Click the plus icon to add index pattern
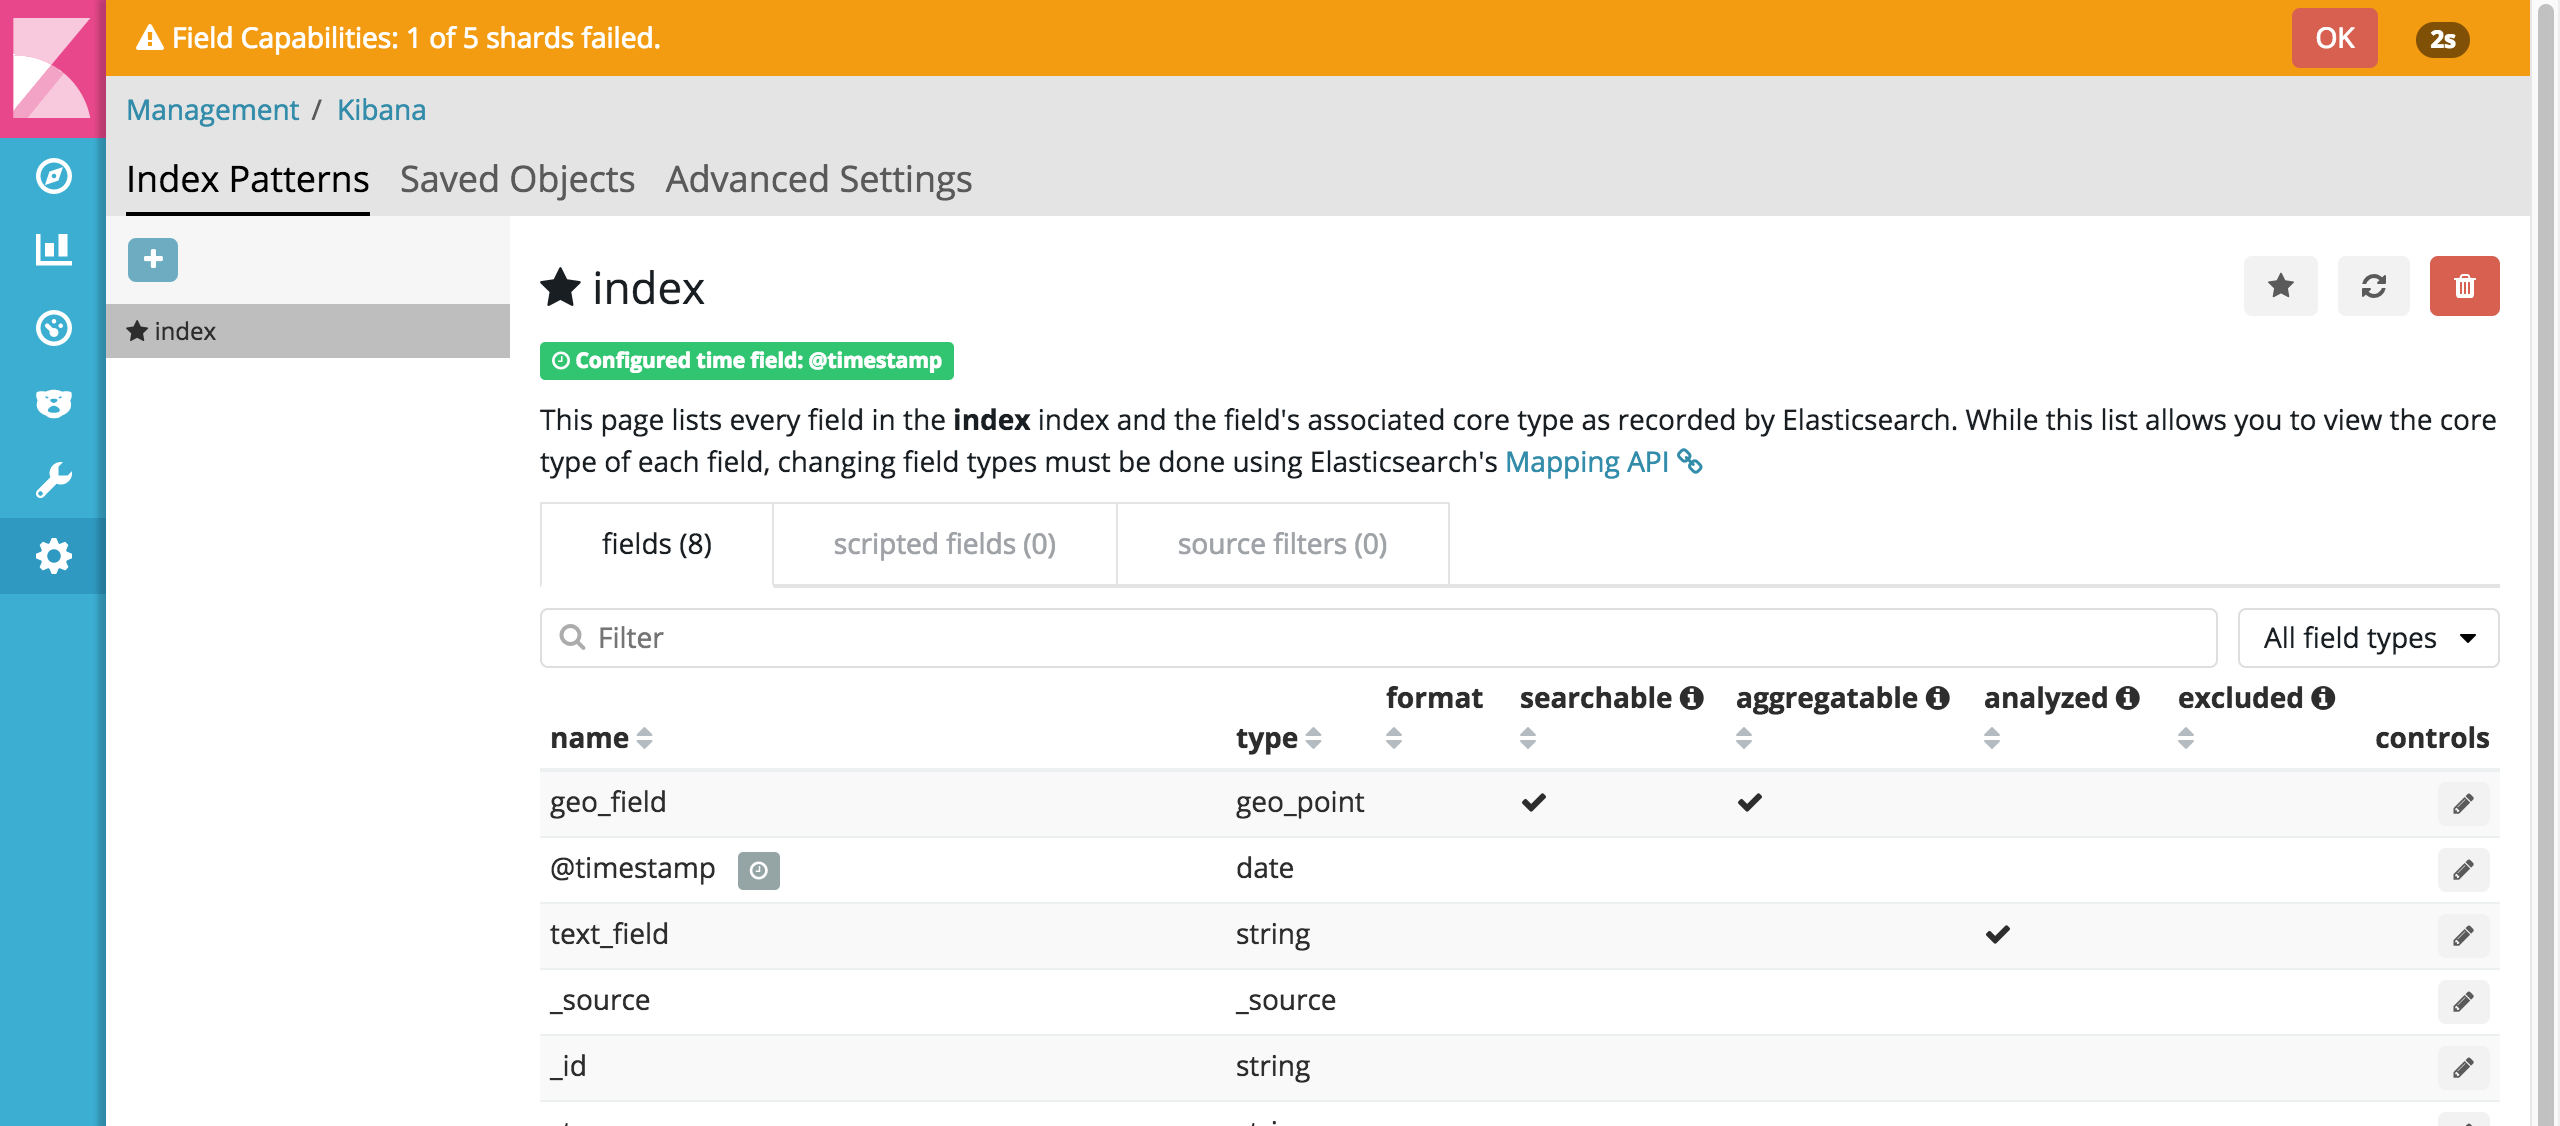This screenshot has width=2560, height=1126. click(153, 260)
